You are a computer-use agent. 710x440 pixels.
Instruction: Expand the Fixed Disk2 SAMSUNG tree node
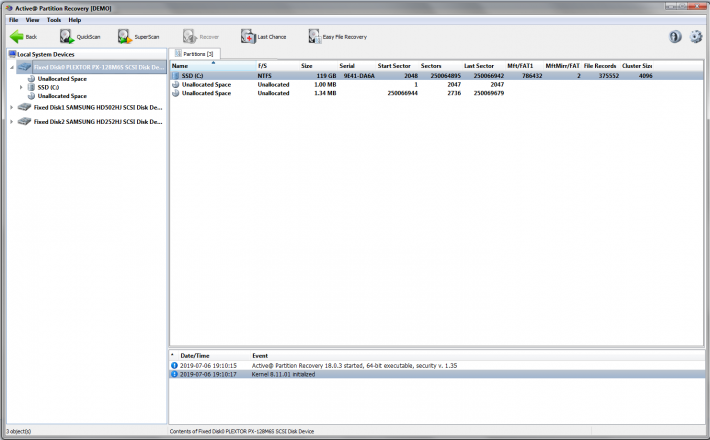coord(12,121)
